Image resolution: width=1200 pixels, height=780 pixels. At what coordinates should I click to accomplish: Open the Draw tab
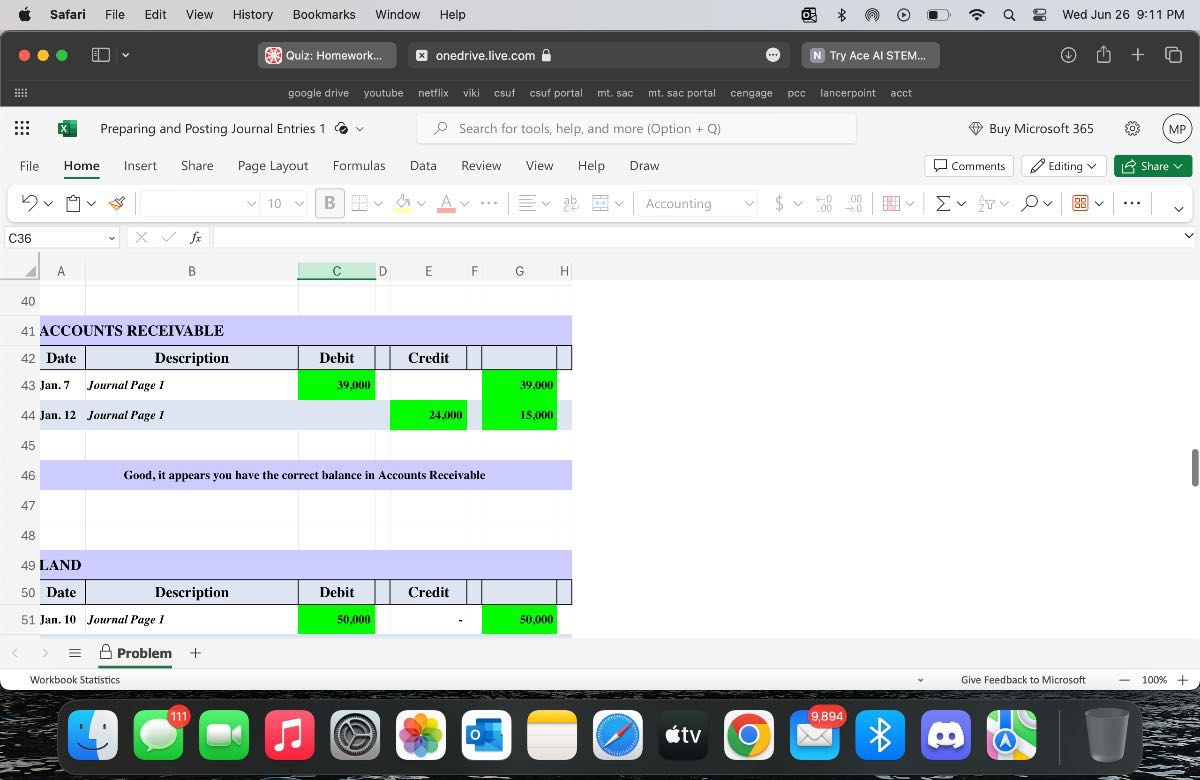(x=644, y=166)
